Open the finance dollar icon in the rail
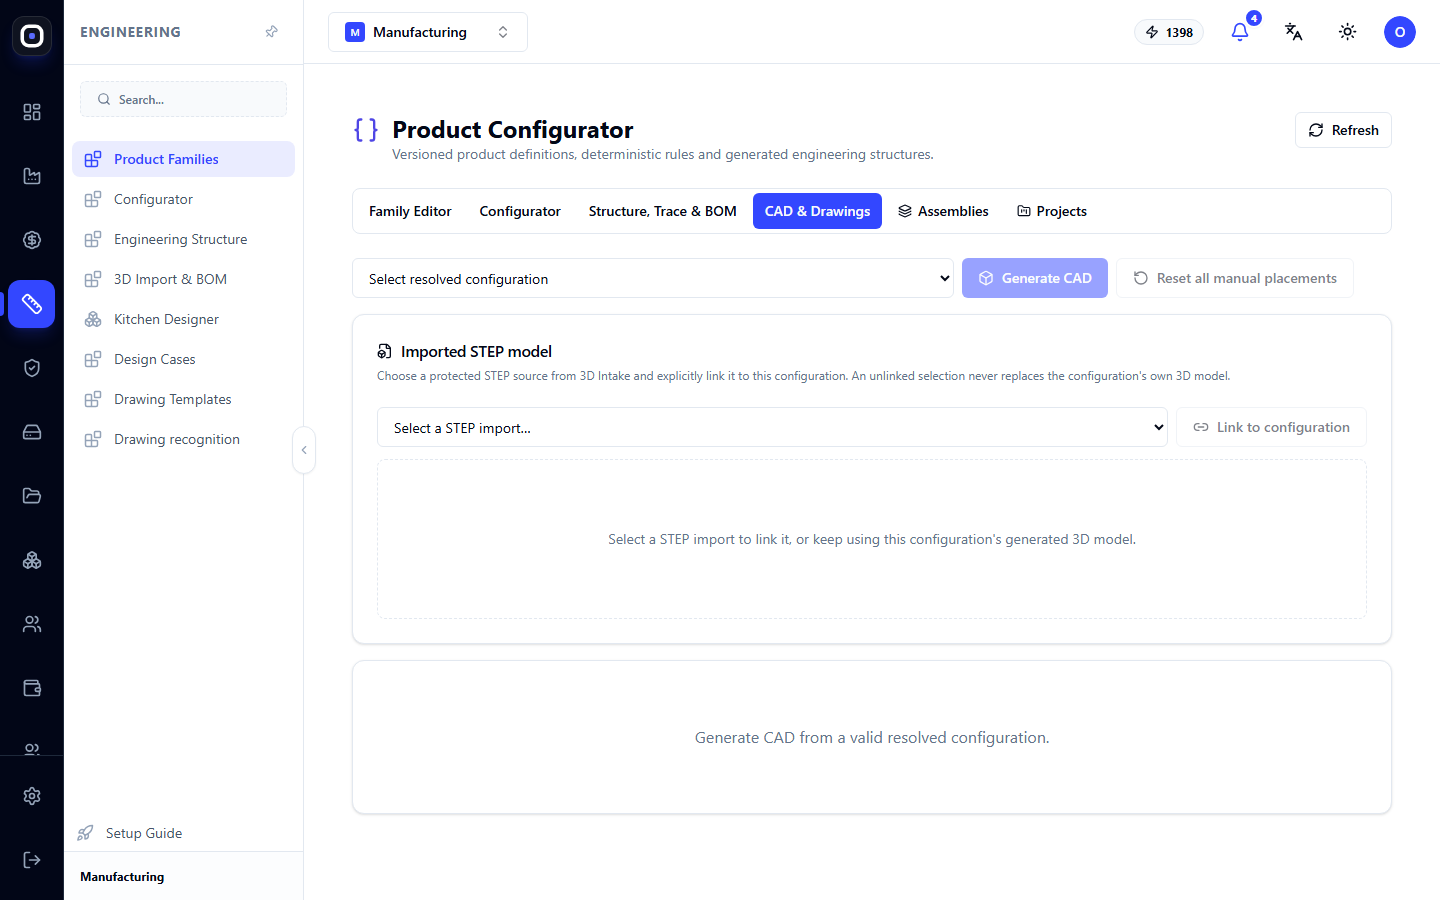The width and height of the screenshot is (1440, 900). click(x=32, y=240)
